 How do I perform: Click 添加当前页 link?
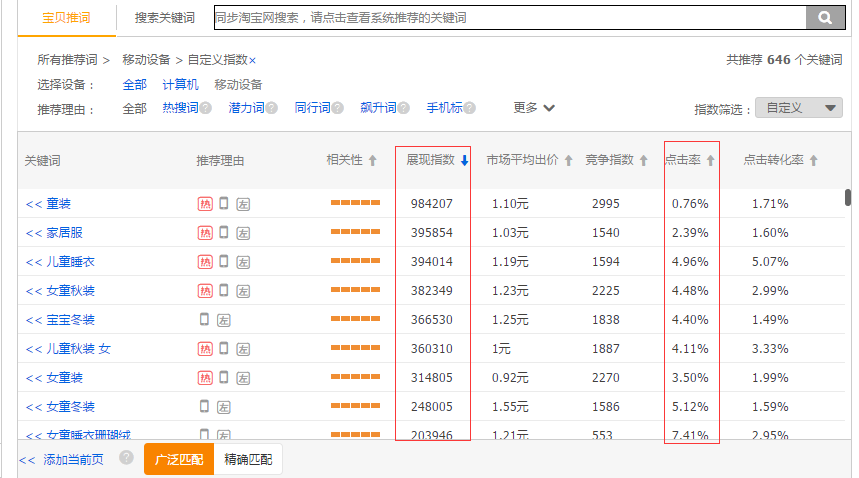click(60, 460)
